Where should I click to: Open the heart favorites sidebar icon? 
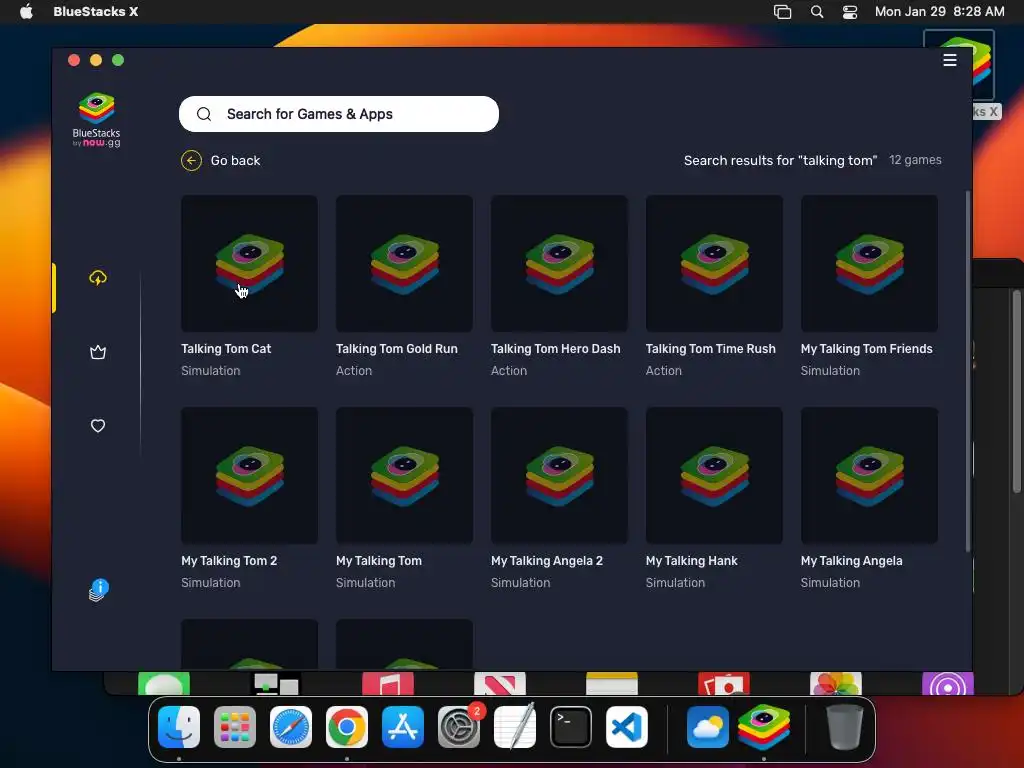coord(98,426)
